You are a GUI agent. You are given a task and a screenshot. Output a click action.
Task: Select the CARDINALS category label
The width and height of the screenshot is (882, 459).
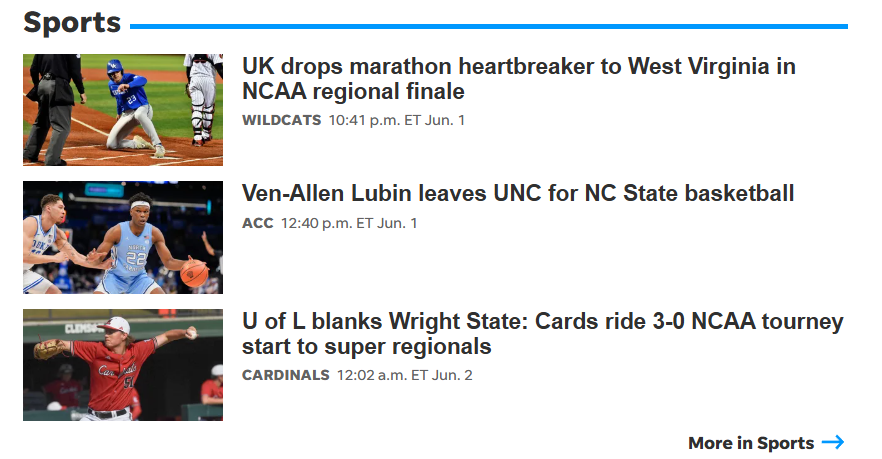285,375
